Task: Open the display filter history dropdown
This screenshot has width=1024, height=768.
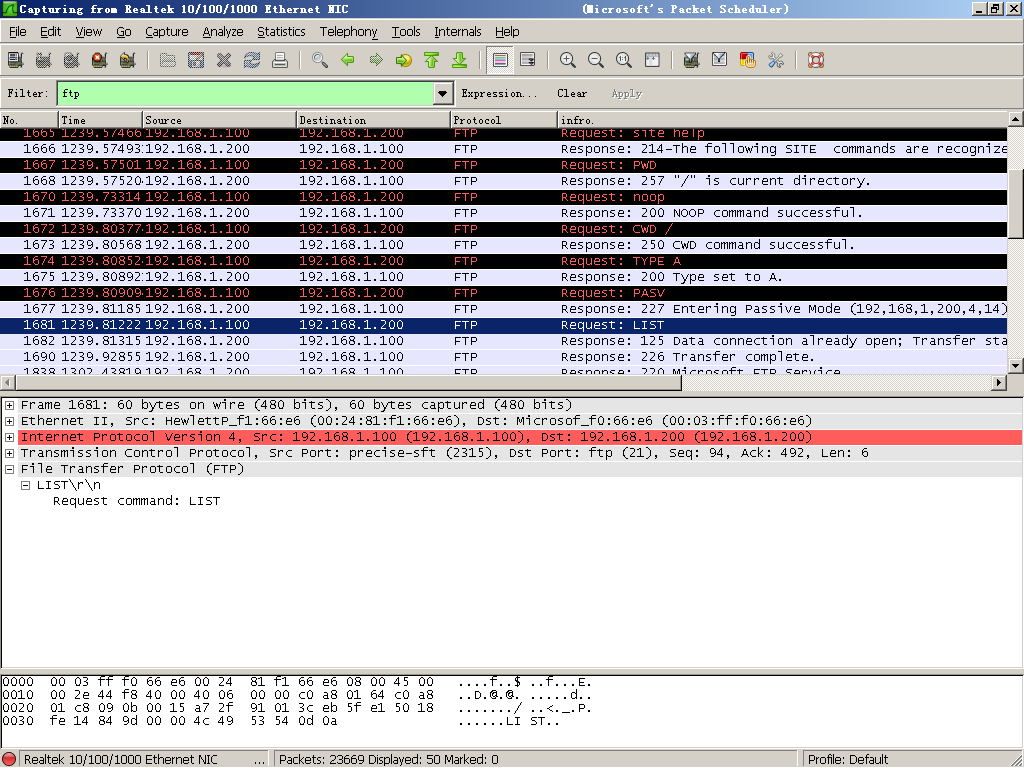Action: point(442,93)
